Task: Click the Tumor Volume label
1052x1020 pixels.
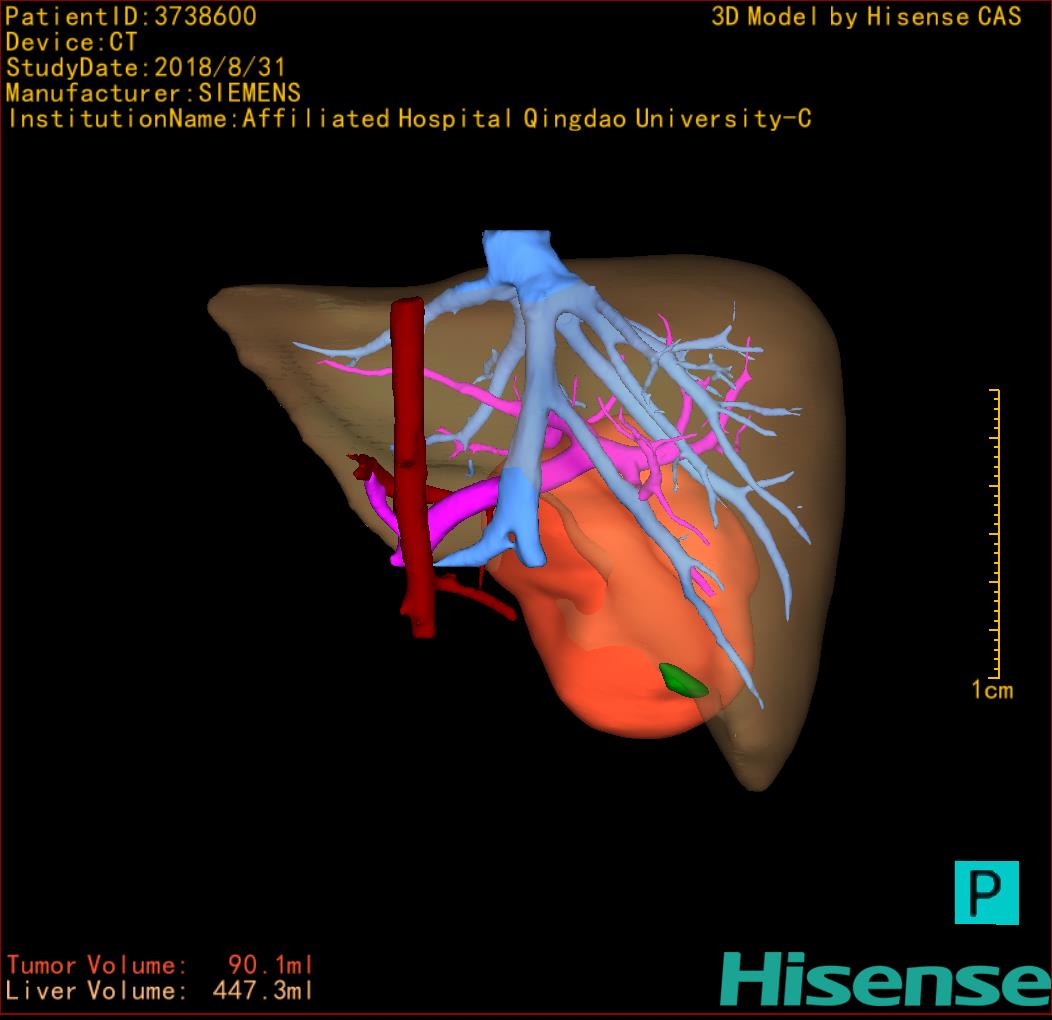Action: 96,965
